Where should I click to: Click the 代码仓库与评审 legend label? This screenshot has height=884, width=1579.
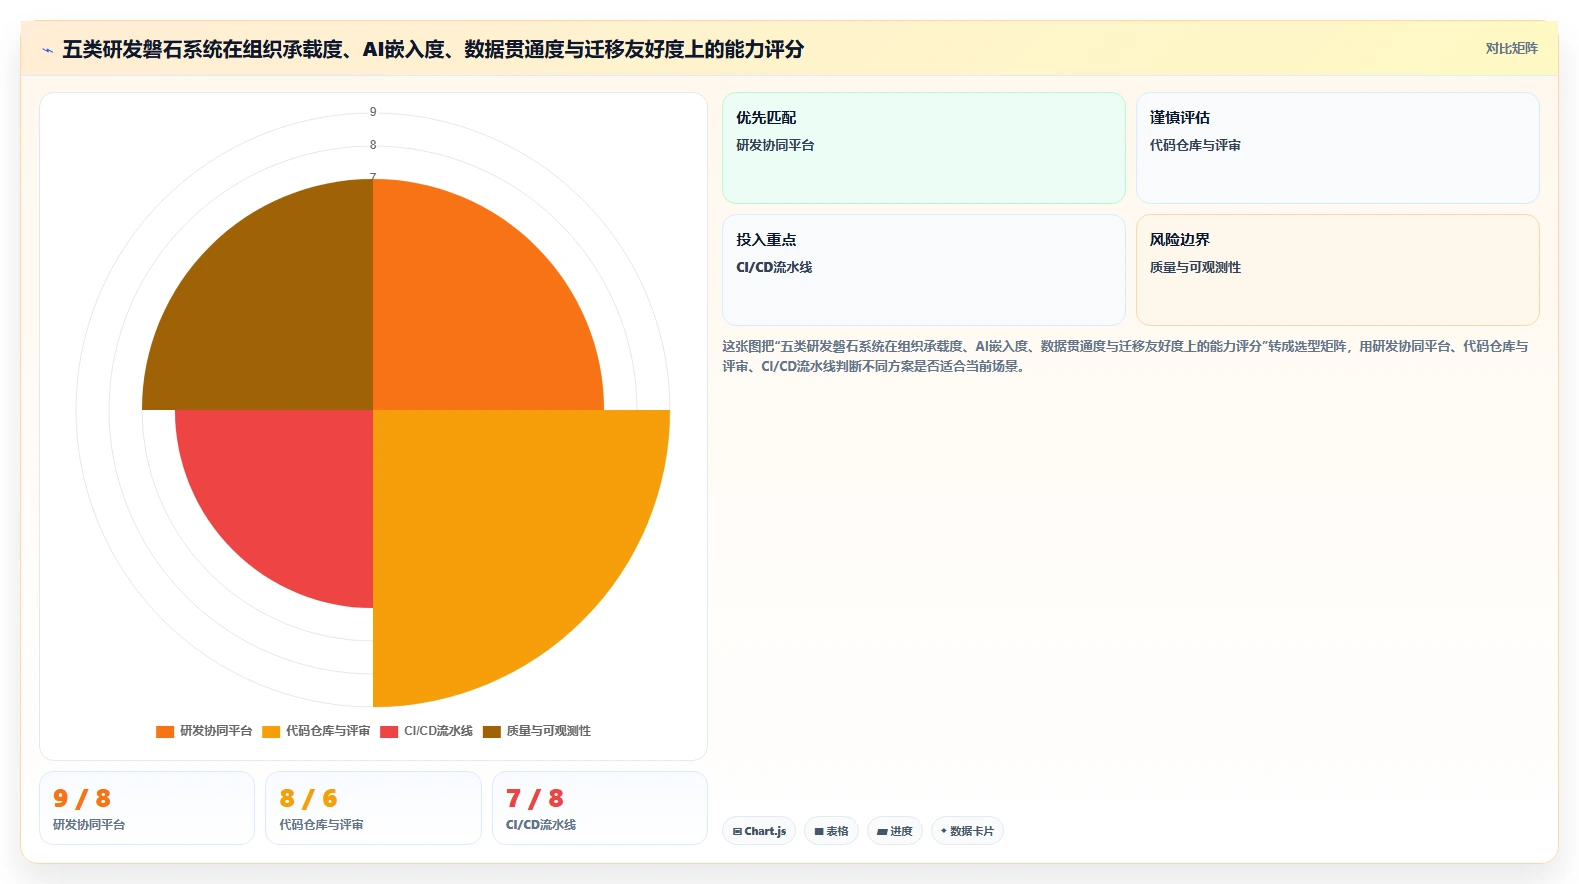tap(328, 731)
